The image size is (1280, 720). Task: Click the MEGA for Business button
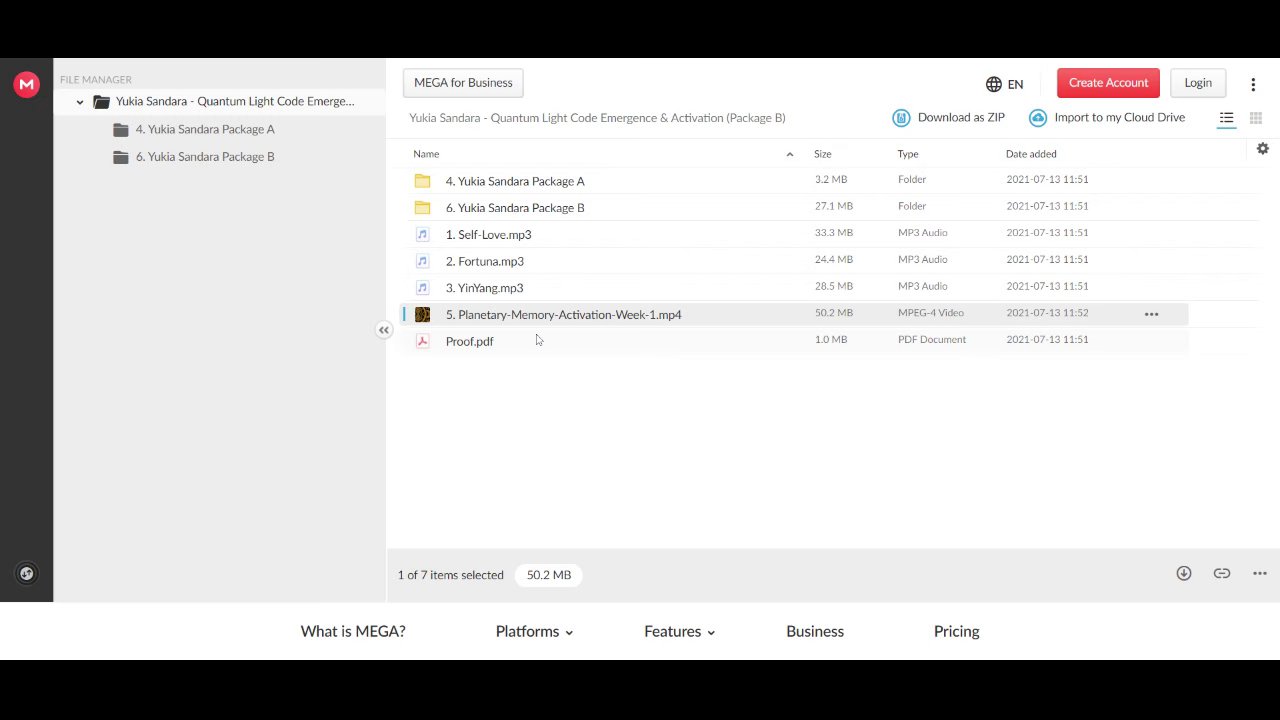463,83
